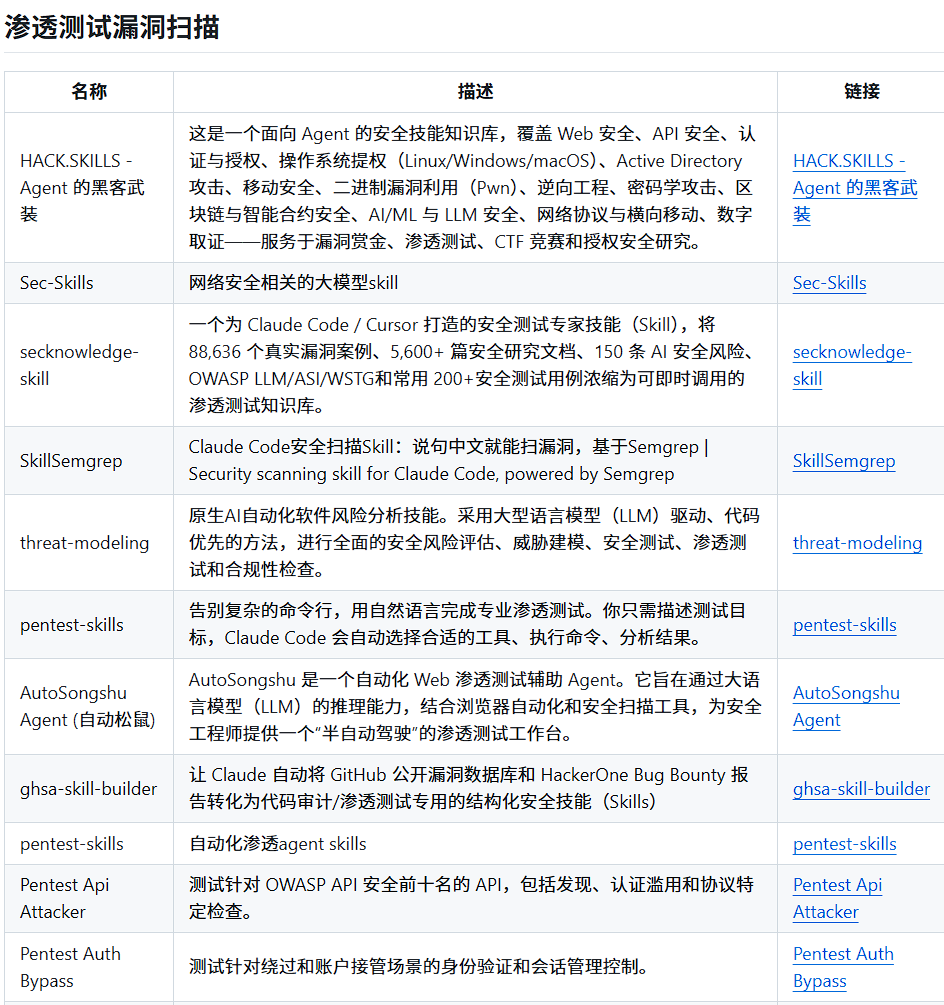Follow the secknowledge-skill hyperlink
Image resolution: width=944 pixels, height=1005 pixels.
852,365
